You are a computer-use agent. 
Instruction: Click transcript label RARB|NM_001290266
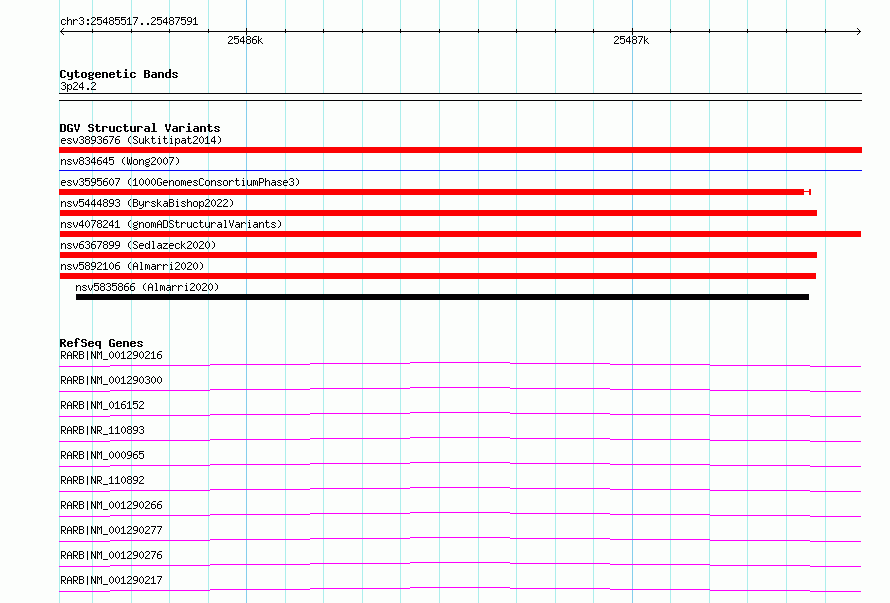pos(111,505)
